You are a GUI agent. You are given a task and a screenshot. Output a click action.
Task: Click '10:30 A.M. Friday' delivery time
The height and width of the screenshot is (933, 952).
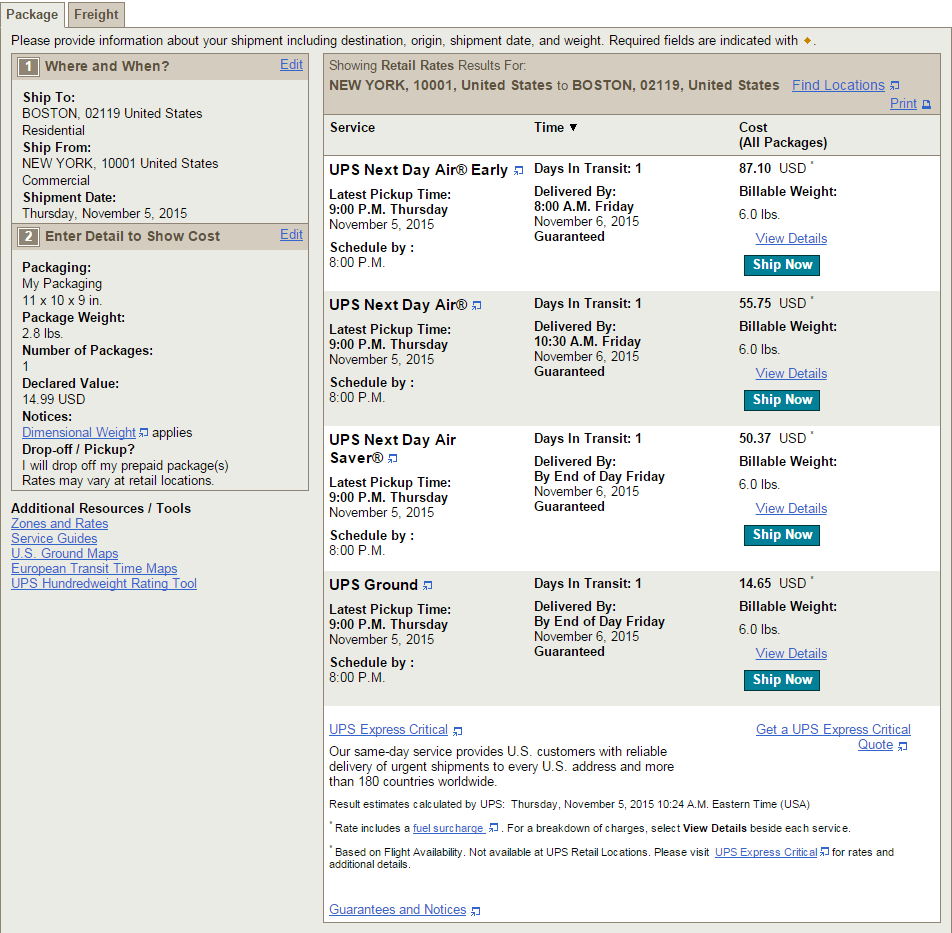click(587, 341)
